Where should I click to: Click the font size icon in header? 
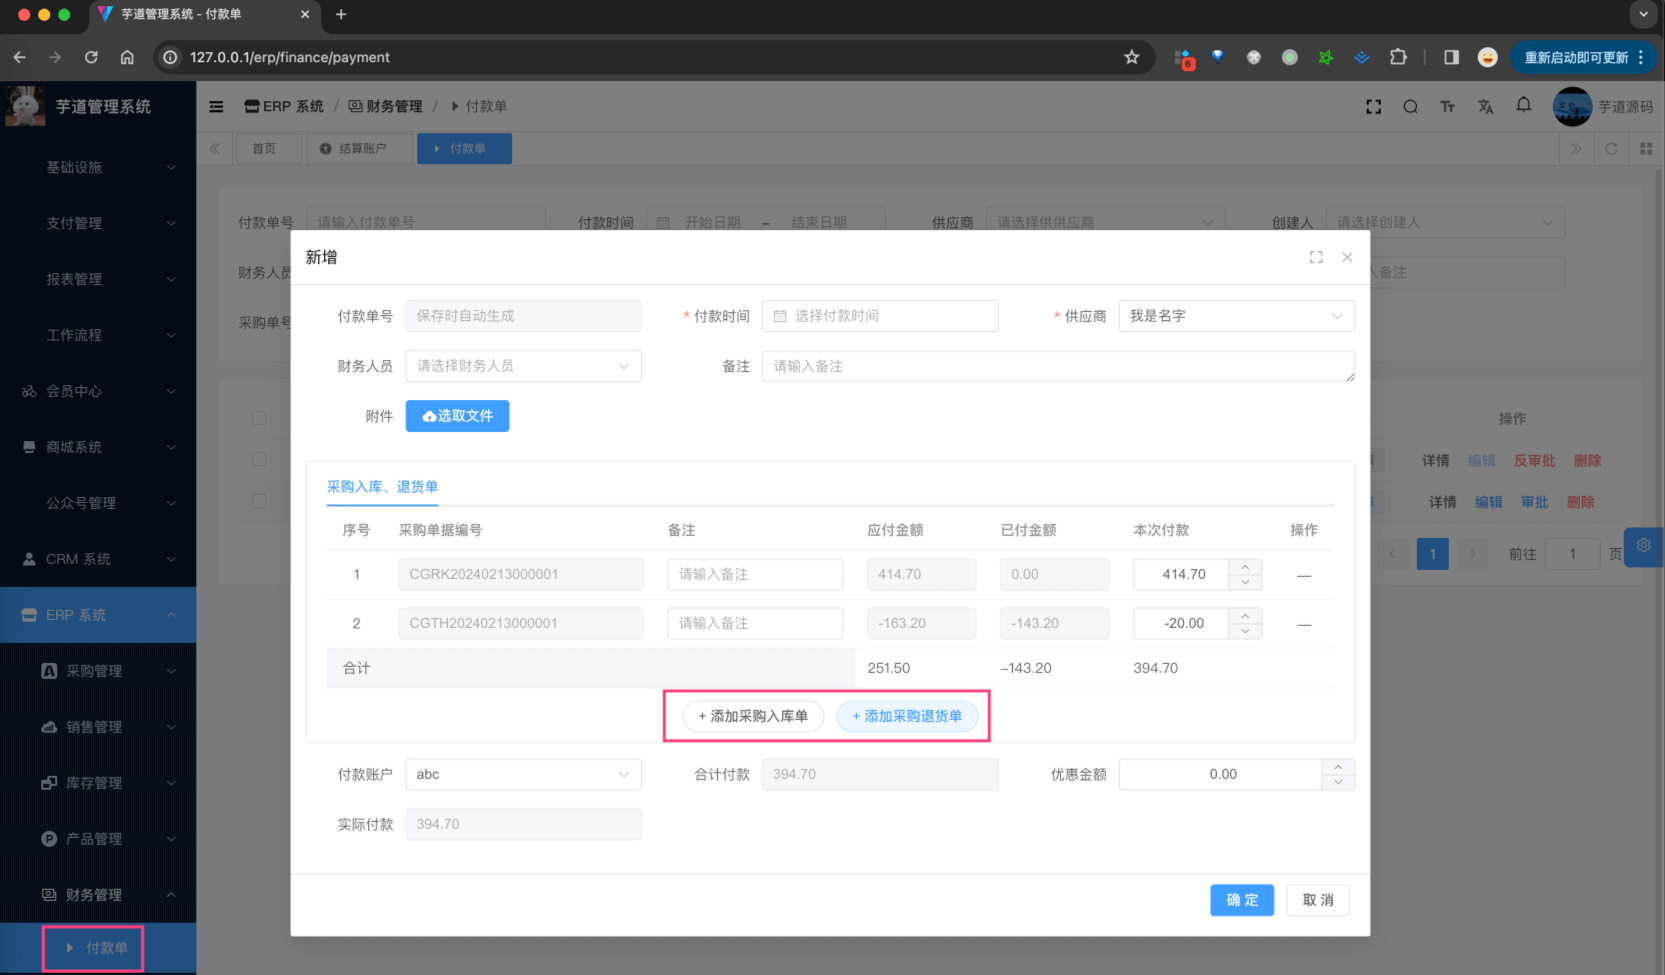1447,106
